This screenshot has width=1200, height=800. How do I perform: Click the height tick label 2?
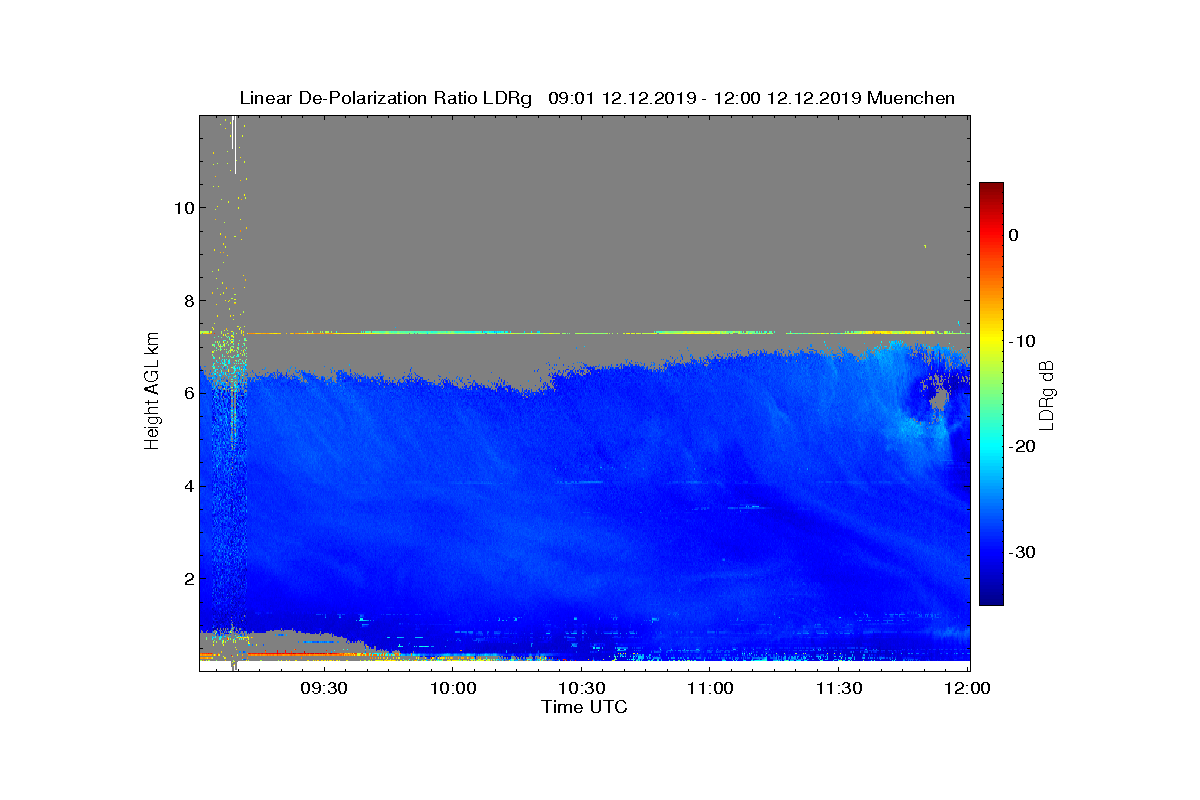click(x=188, y=579)
